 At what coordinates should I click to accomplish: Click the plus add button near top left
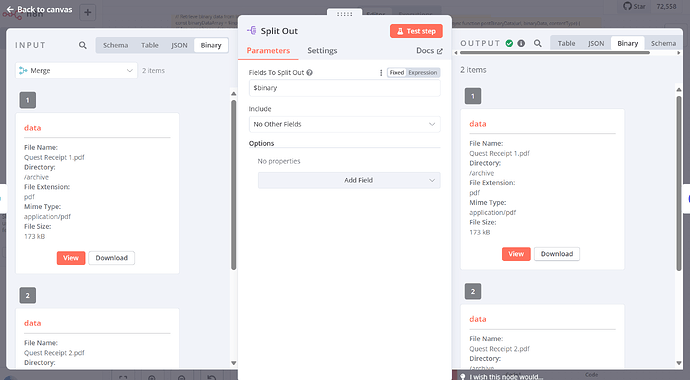click(88, 12)
